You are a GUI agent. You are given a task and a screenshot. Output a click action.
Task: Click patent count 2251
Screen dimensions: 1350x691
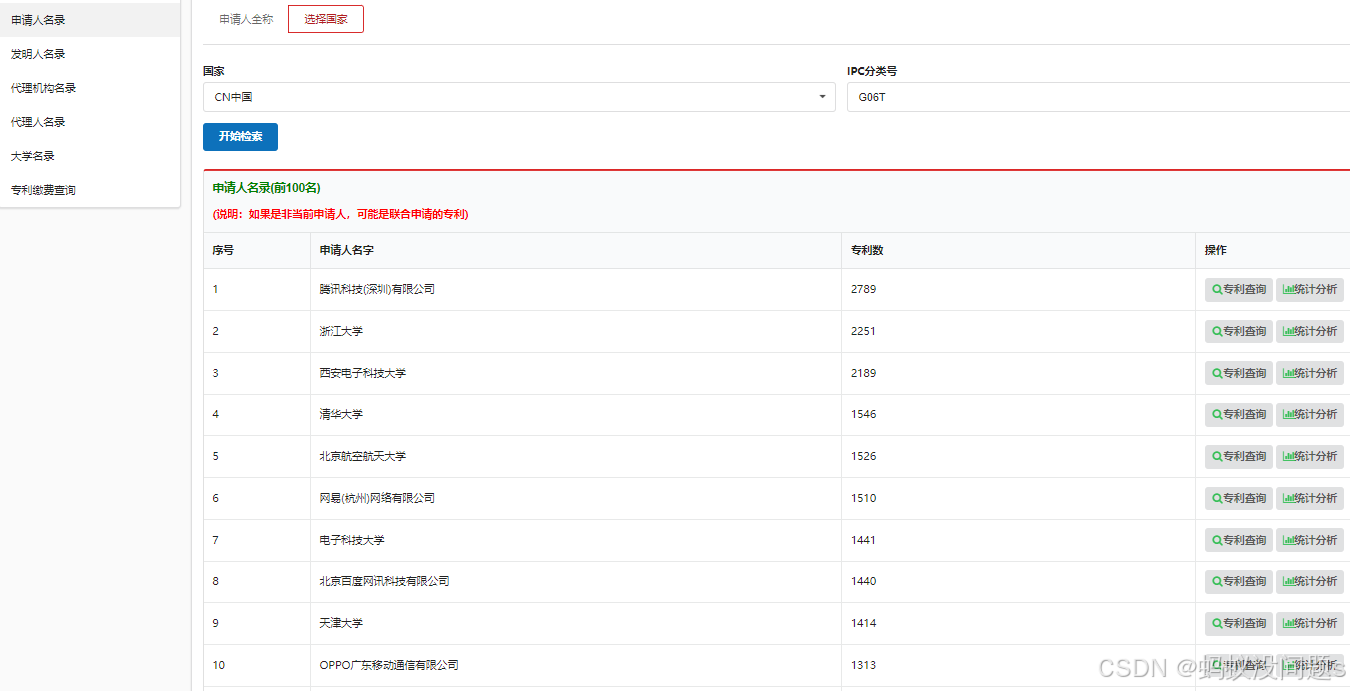point(864,331)
